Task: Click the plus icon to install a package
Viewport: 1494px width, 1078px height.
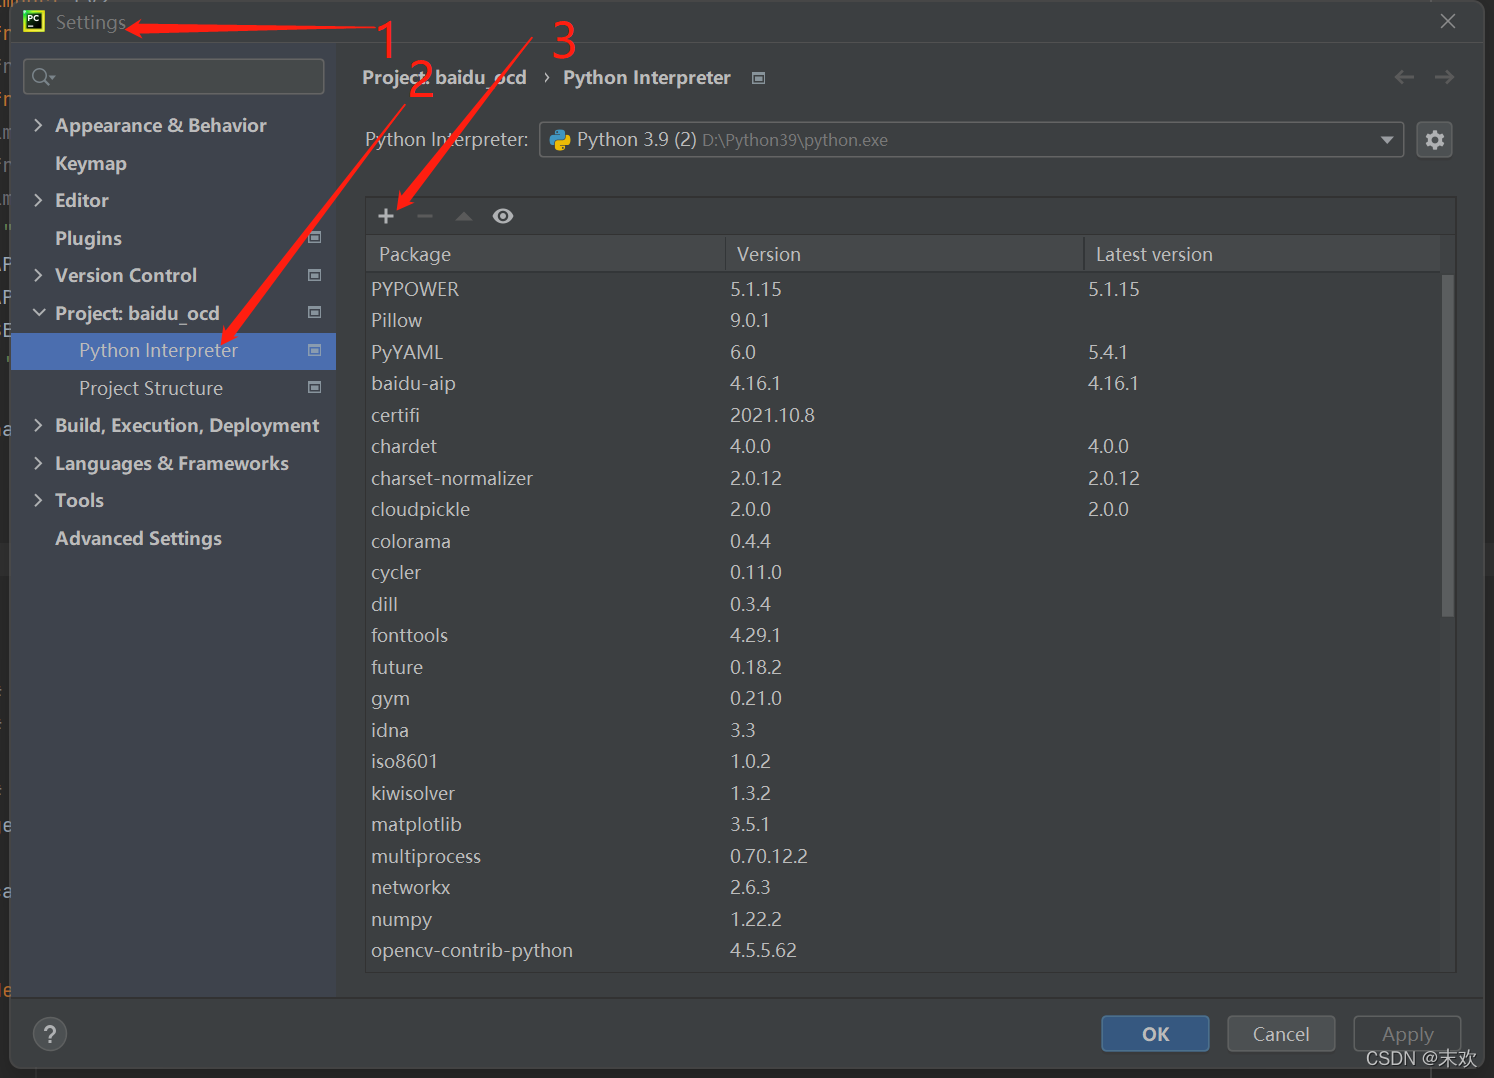Action: [386, 216]
